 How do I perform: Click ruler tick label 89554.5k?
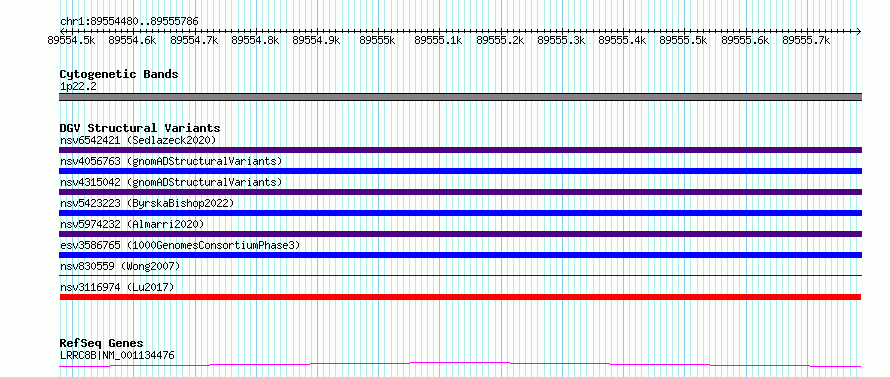click(x=71, y=40)
